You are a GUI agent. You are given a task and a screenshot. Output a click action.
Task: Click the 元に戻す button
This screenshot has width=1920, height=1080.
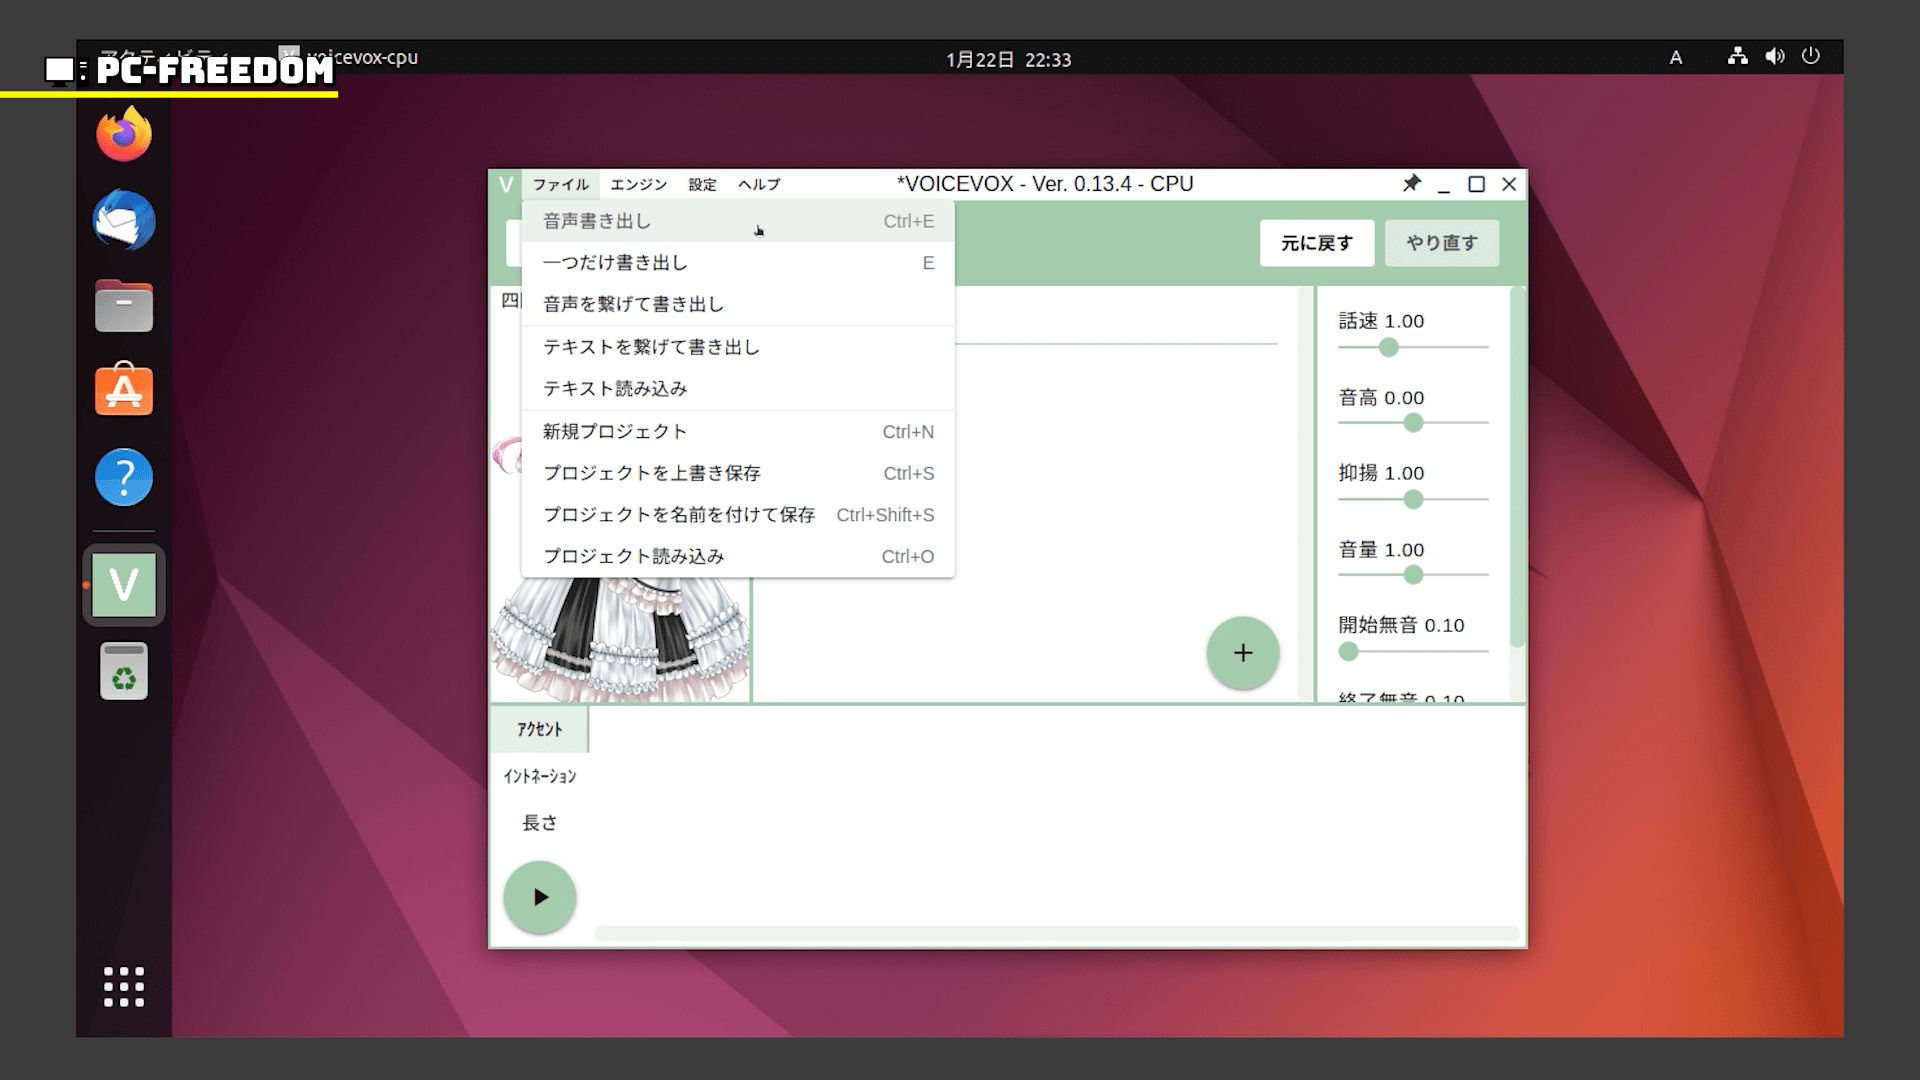click(1316, 243)
